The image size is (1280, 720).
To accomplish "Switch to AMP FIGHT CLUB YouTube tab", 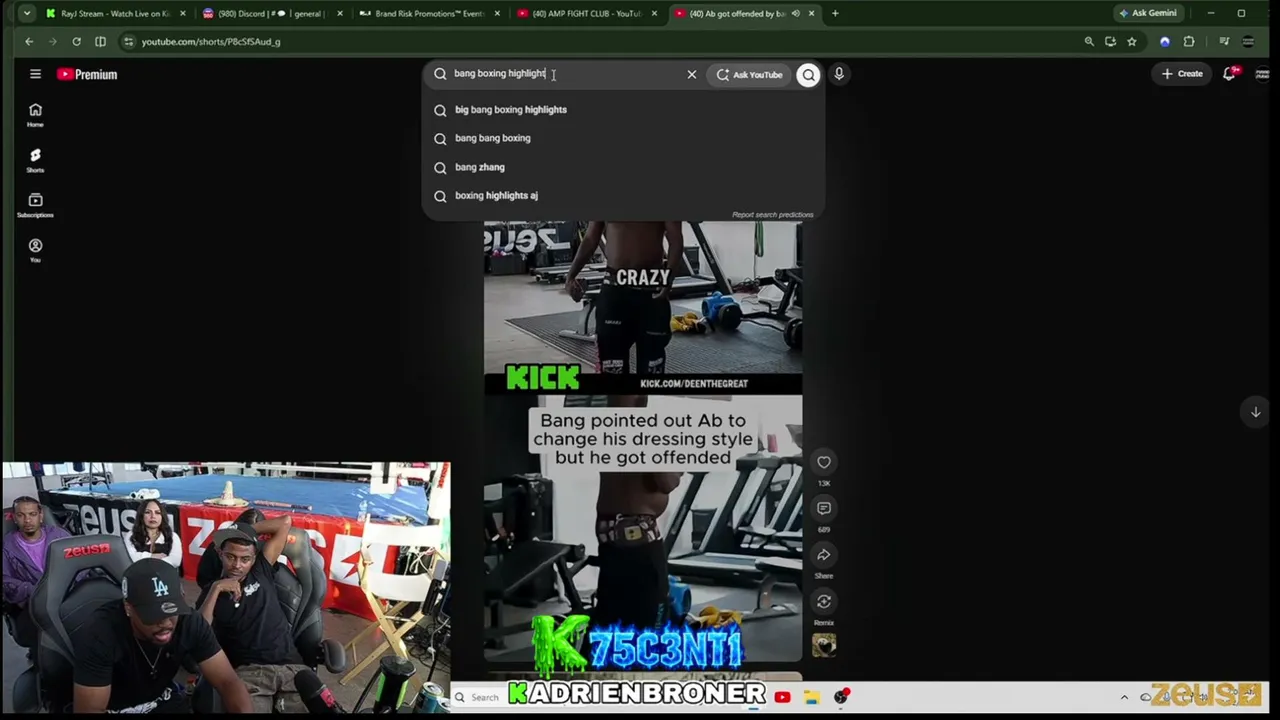I will [x=587, y=13].
